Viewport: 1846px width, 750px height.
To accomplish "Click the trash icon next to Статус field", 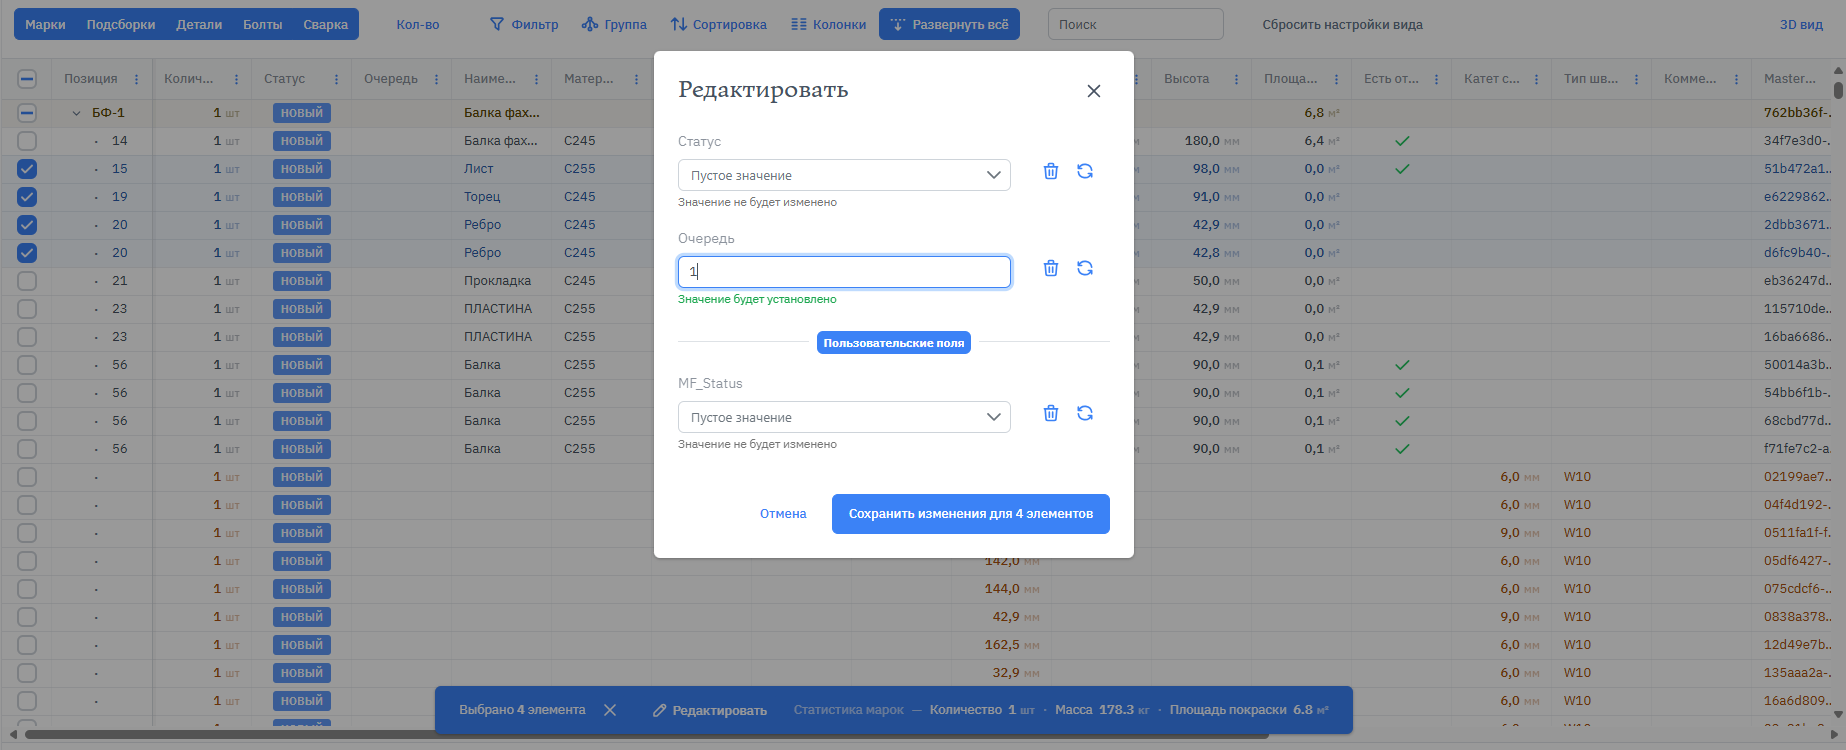I will pyautogui.click(x=1051, y=171).
